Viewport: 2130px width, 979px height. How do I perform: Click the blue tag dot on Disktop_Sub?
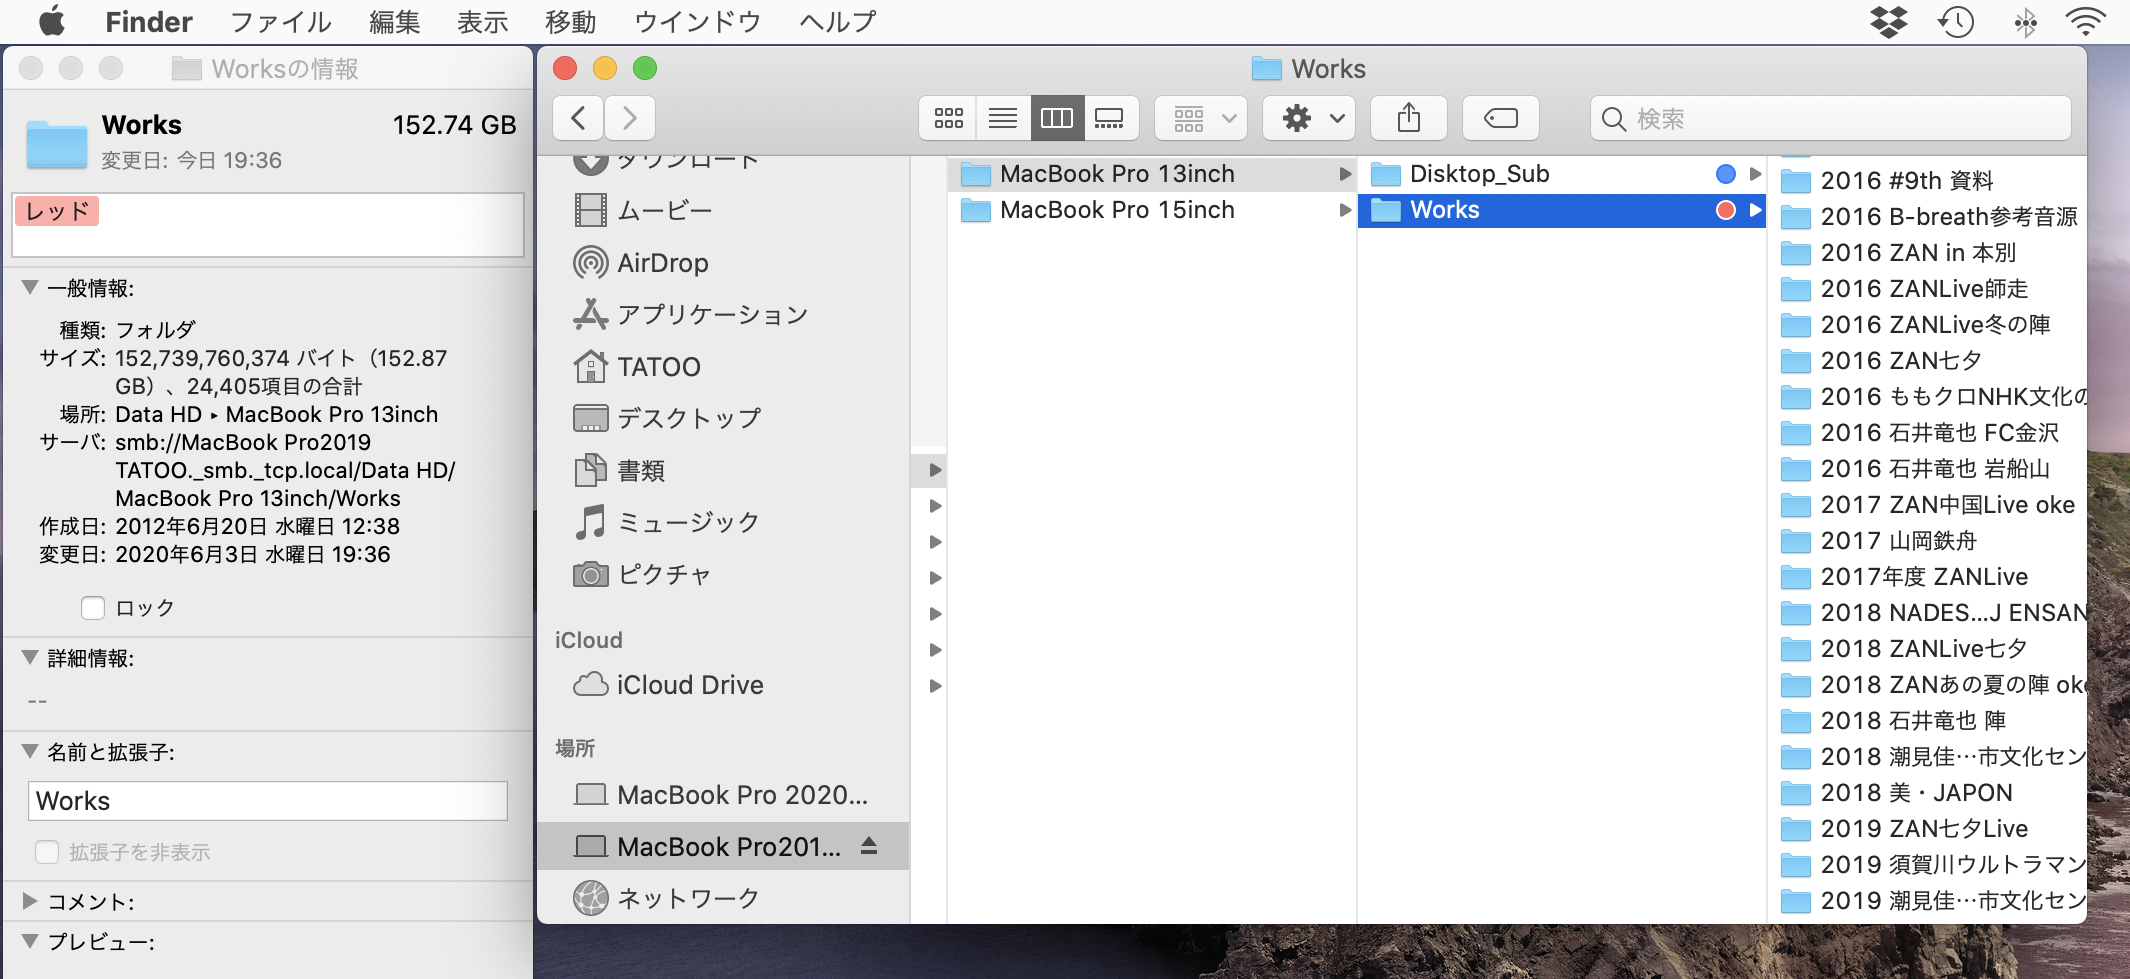click(1726, 174)
